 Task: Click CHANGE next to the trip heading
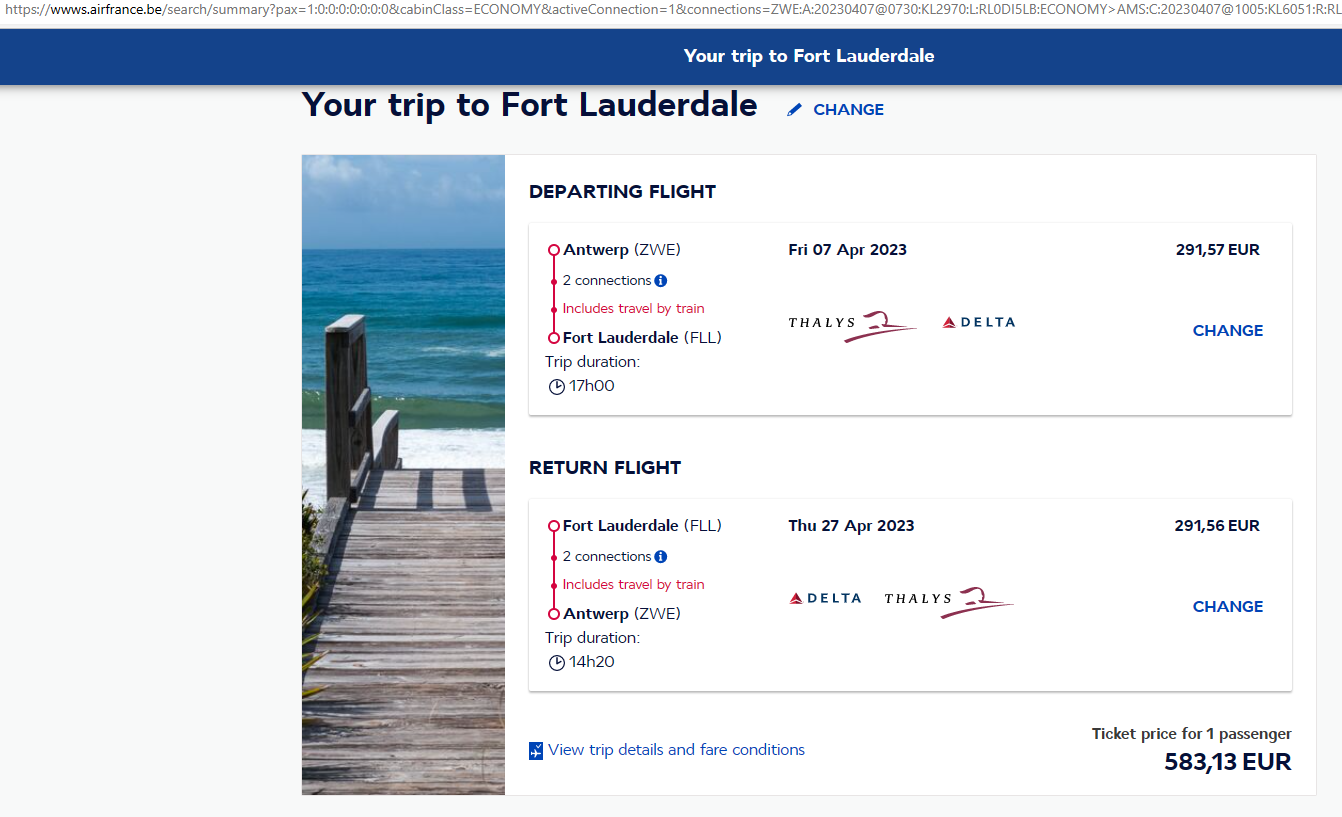click(x=848, y=110)
